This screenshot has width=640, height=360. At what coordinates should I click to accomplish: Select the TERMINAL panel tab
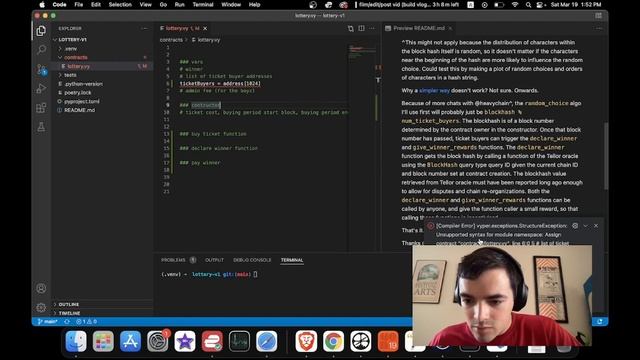(292, 260)
